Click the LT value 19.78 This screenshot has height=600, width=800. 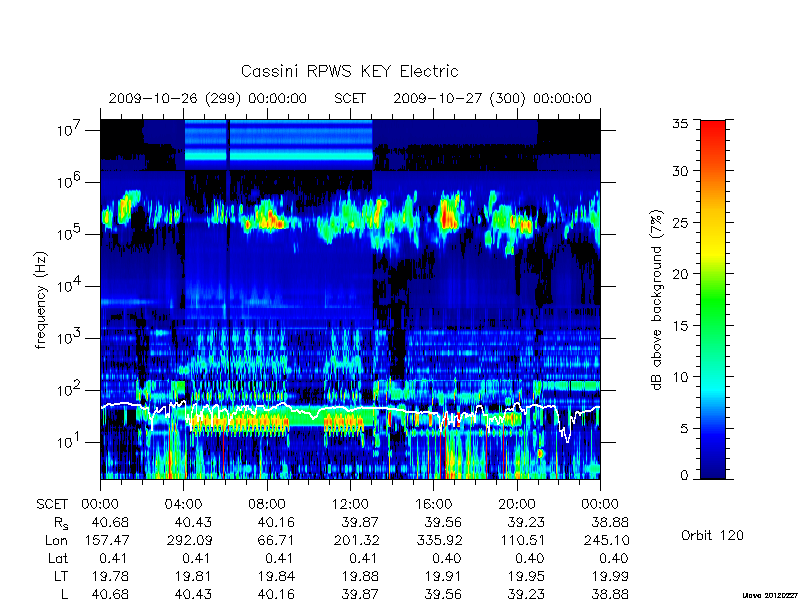[x=110, y=576]
